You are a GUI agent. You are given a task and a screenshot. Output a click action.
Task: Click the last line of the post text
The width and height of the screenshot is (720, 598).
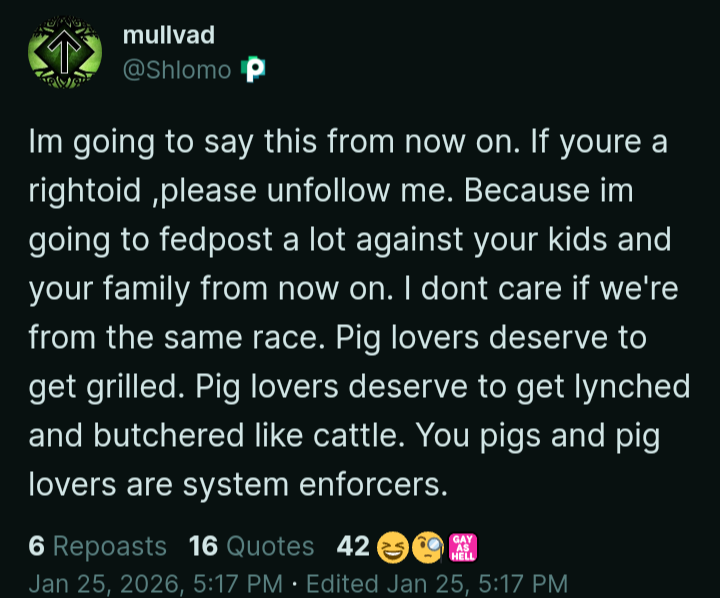pyautogui.click(x=235, y=488)
